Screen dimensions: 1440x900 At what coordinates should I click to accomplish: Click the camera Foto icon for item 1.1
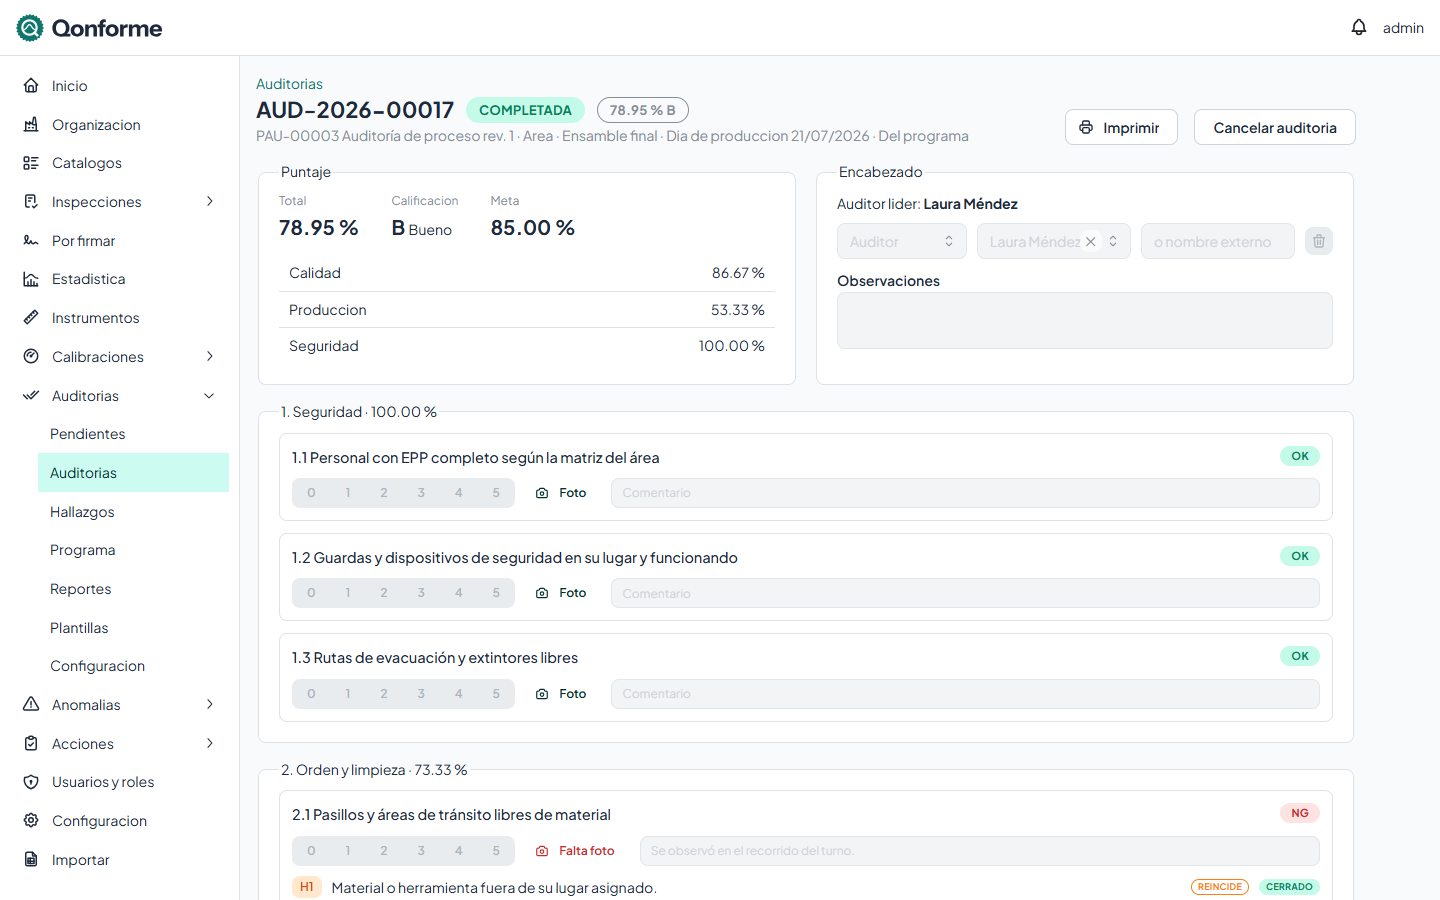(542, 493)
